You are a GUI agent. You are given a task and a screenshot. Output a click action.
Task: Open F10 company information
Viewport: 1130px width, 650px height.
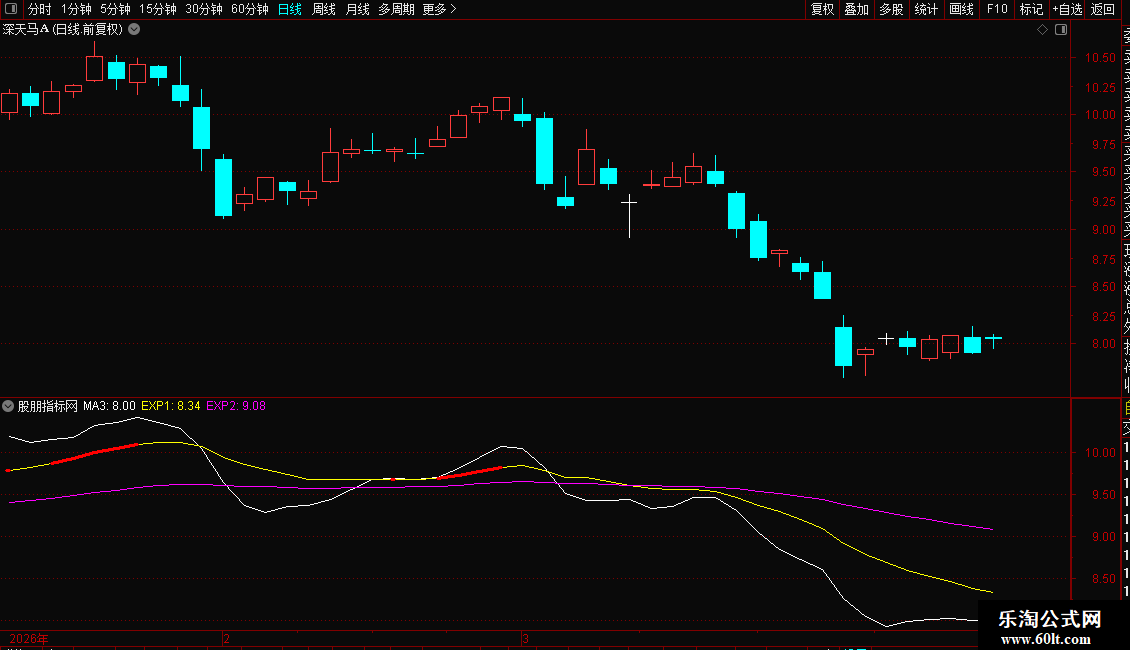(997, 9)
